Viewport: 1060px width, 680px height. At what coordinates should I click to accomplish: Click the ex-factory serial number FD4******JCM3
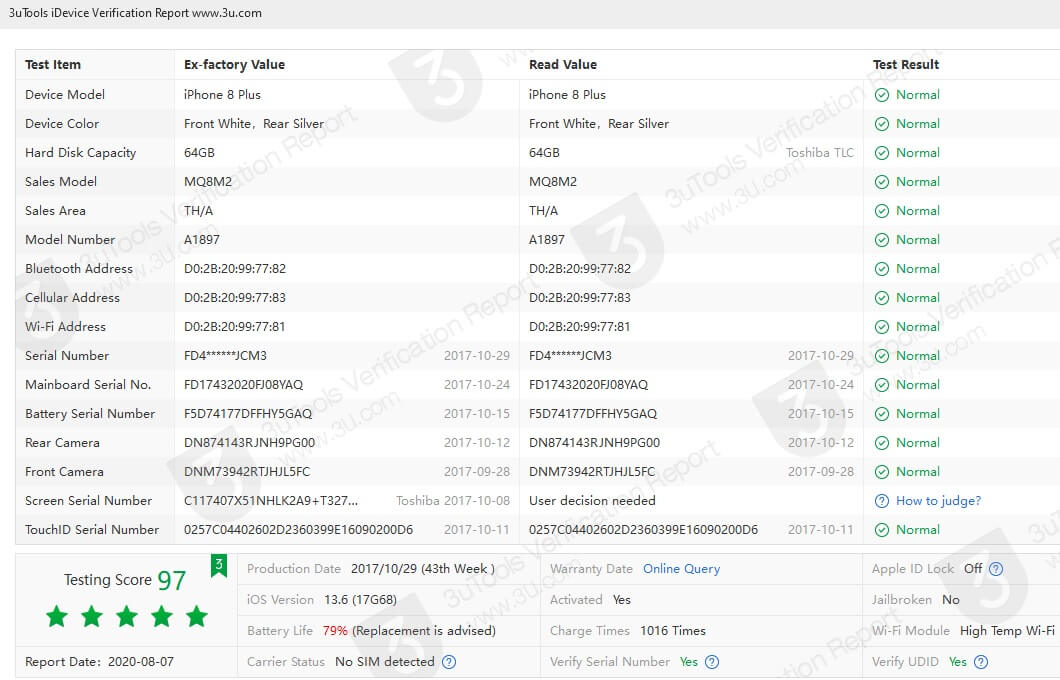(225, 356)
